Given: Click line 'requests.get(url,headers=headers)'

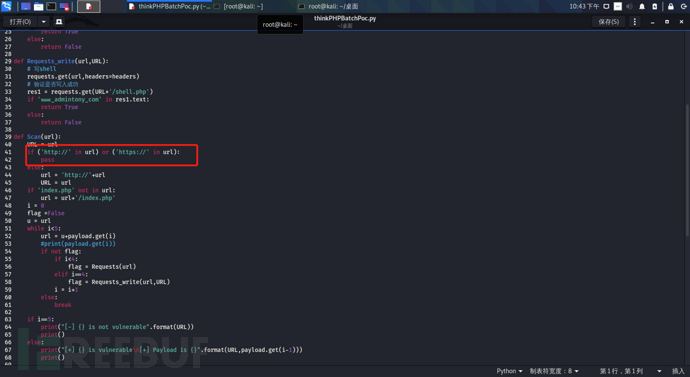Looking at the screenshot, I should (83, 77).
